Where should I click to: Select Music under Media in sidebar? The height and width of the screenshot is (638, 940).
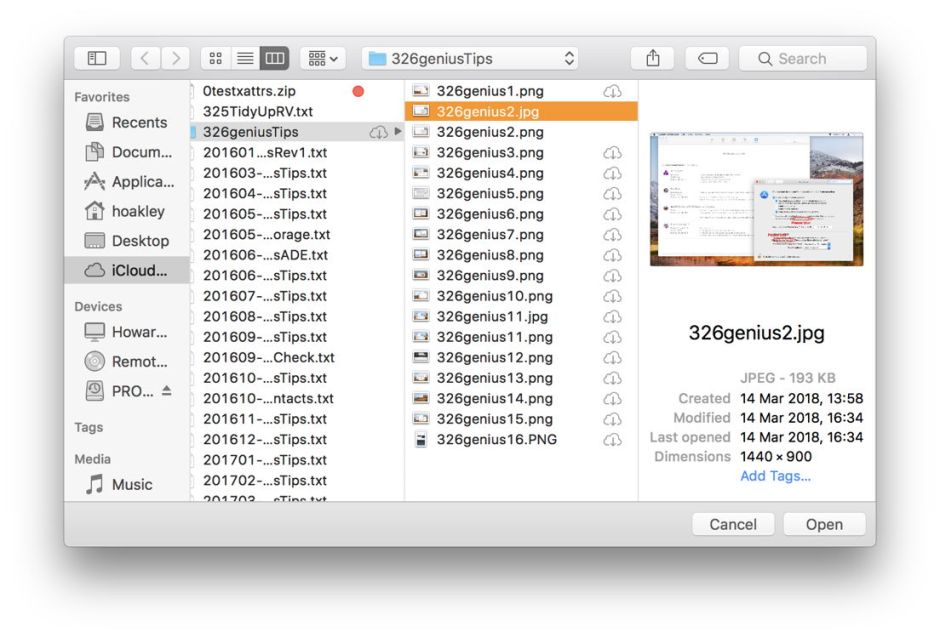(x=132, y=484)
